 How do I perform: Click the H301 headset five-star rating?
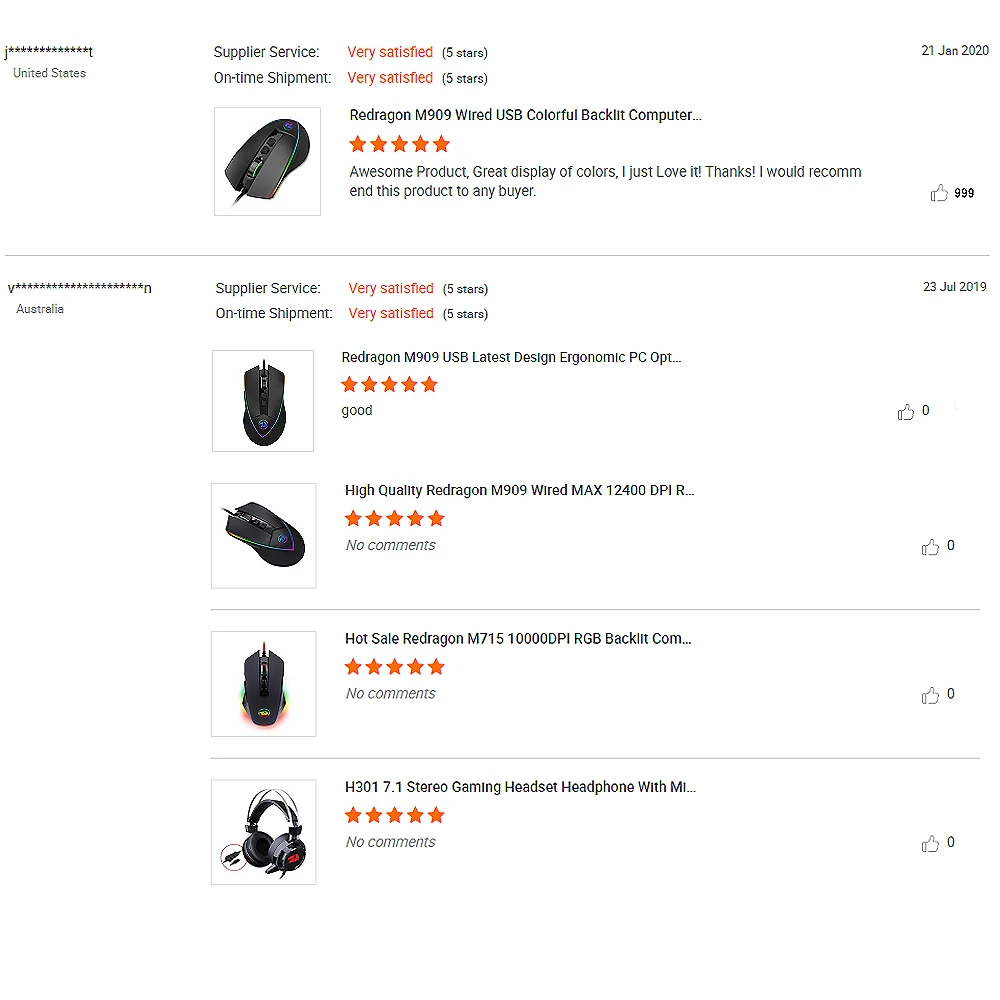pyautogui.click(x=394, y=815)
